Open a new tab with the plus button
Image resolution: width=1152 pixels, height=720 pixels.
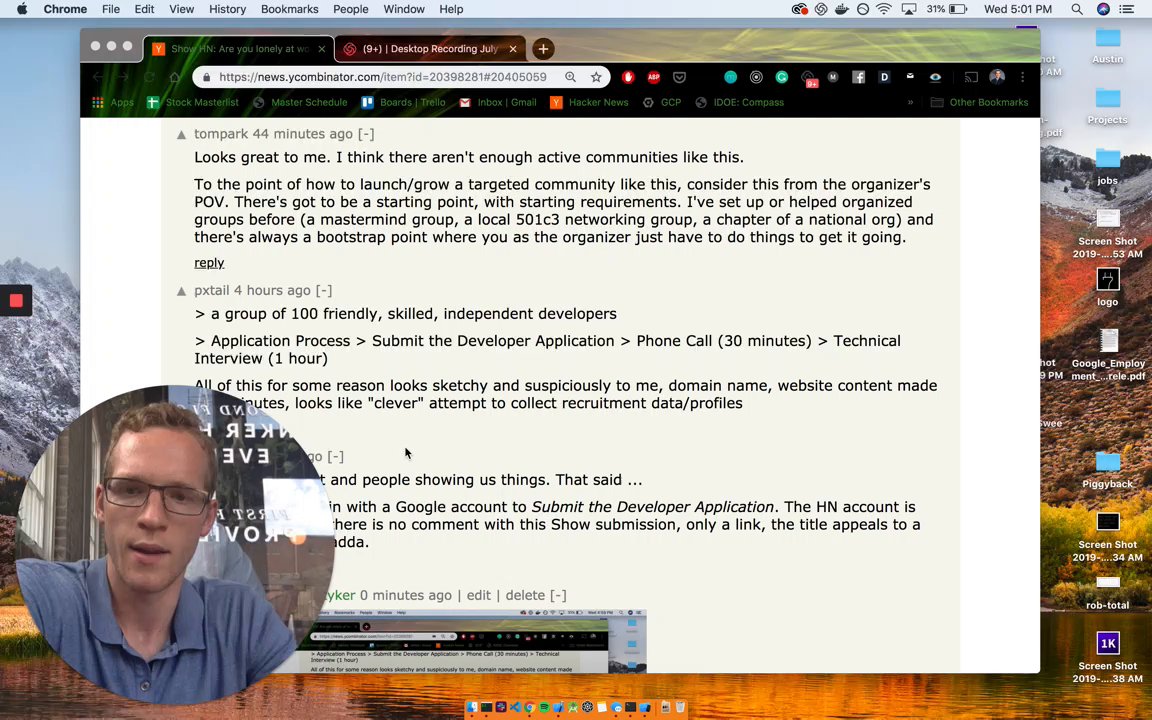(x=543, y=49)
